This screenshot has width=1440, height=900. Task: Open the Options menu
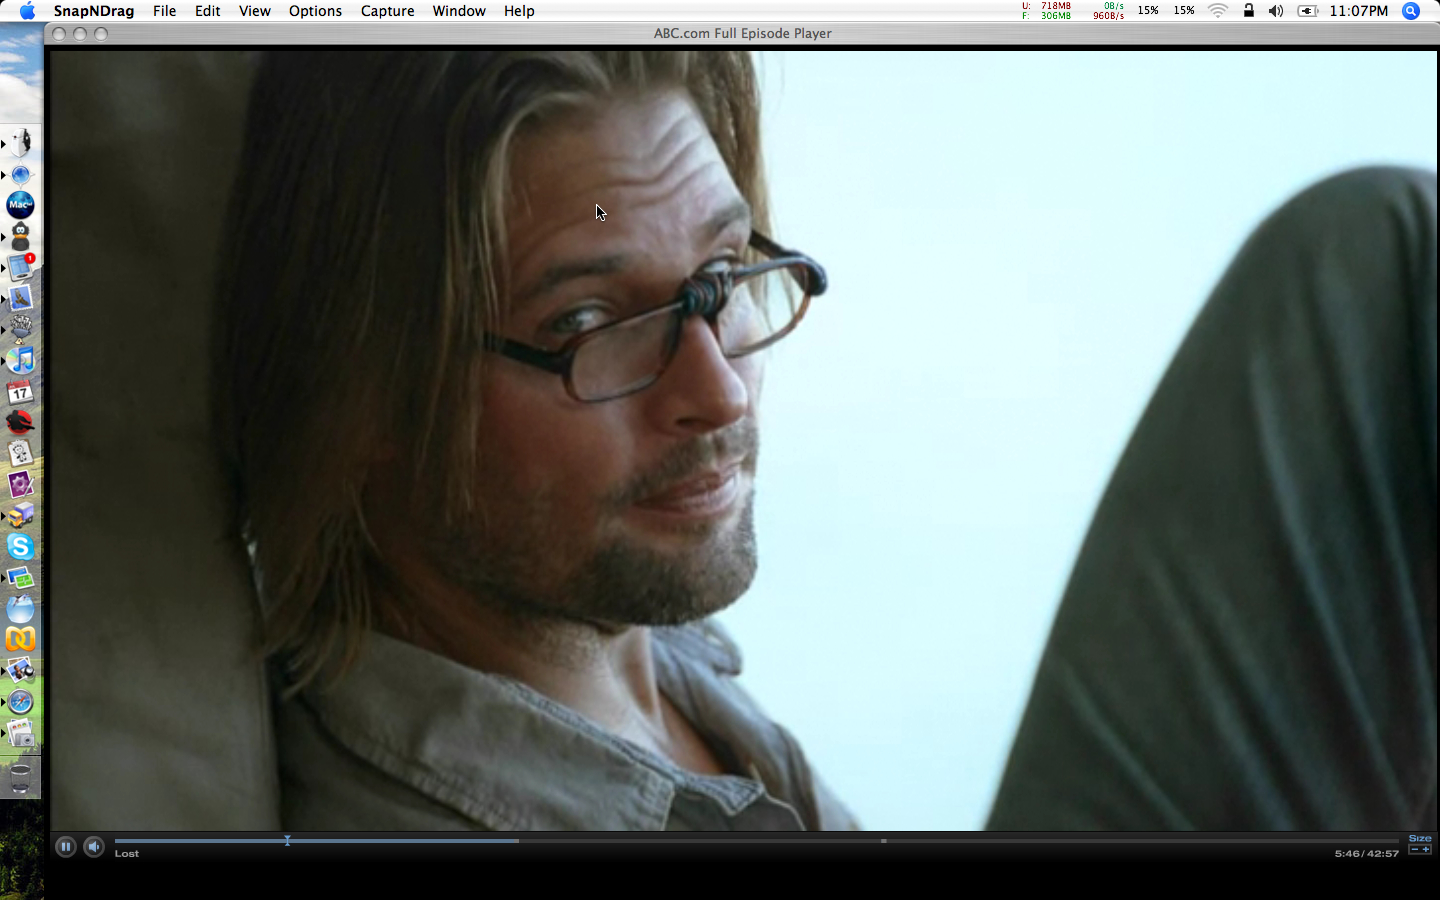coord(316,11)
